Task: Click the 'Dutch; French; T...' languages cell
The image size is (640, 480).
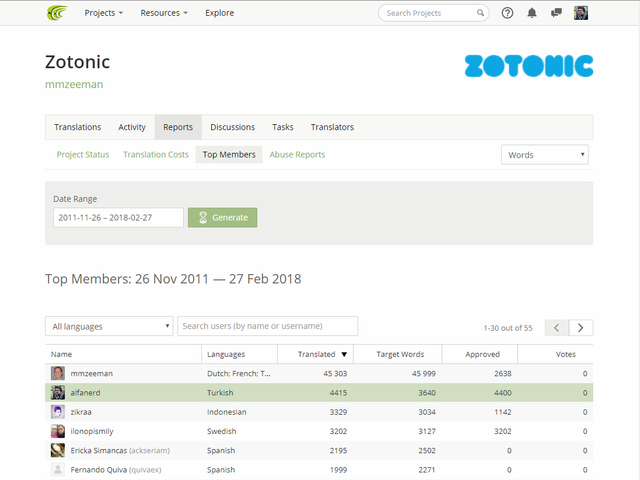Action: pyautogui.click(x=238, y=373)
